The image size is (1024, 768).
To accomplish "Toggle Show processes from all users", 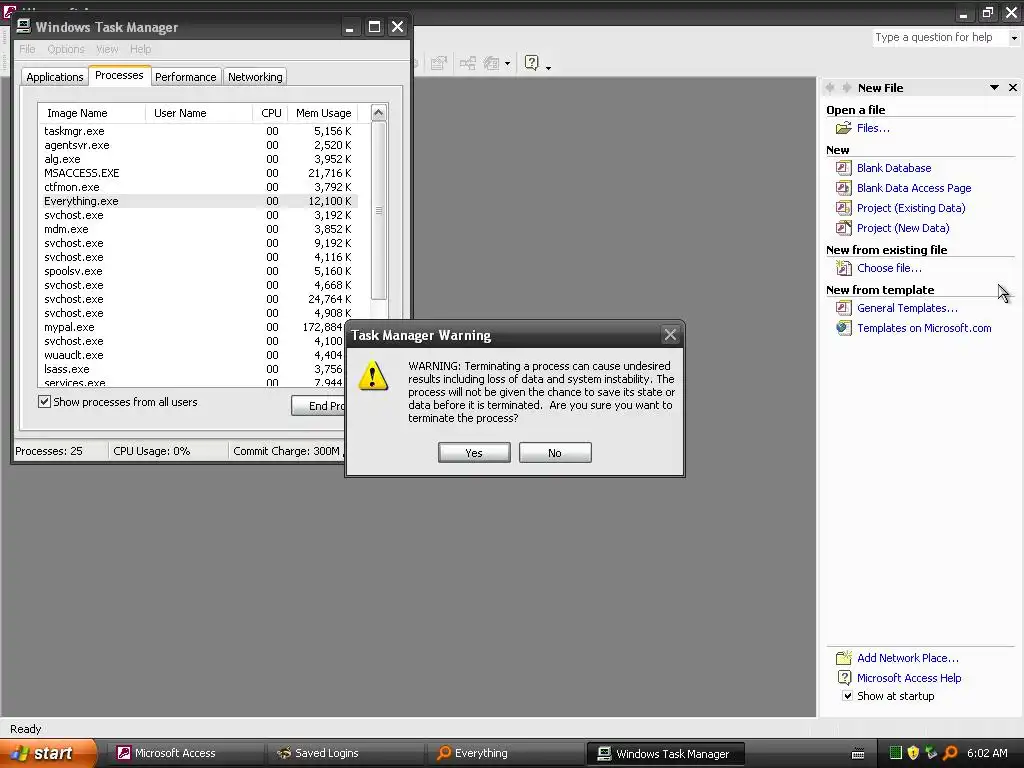I will [x=44, y=402].
